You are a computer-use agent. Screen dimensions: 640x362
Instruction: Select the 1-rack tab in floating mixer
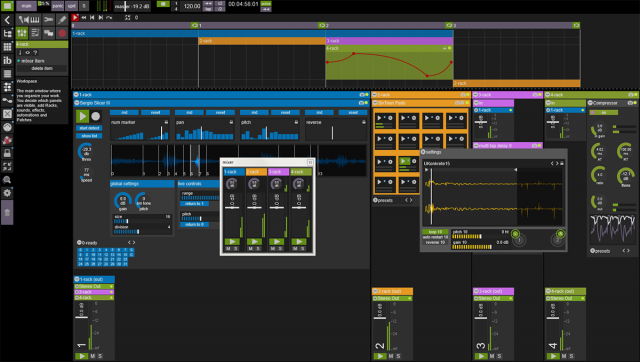[x=234, y=172]
